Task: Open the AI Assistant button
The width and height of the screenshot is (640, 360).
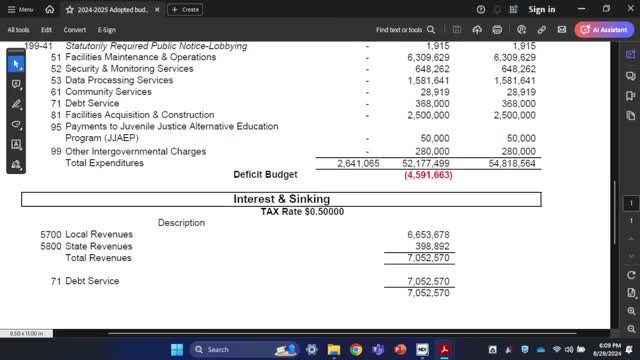Action: (x=604, y=30)
